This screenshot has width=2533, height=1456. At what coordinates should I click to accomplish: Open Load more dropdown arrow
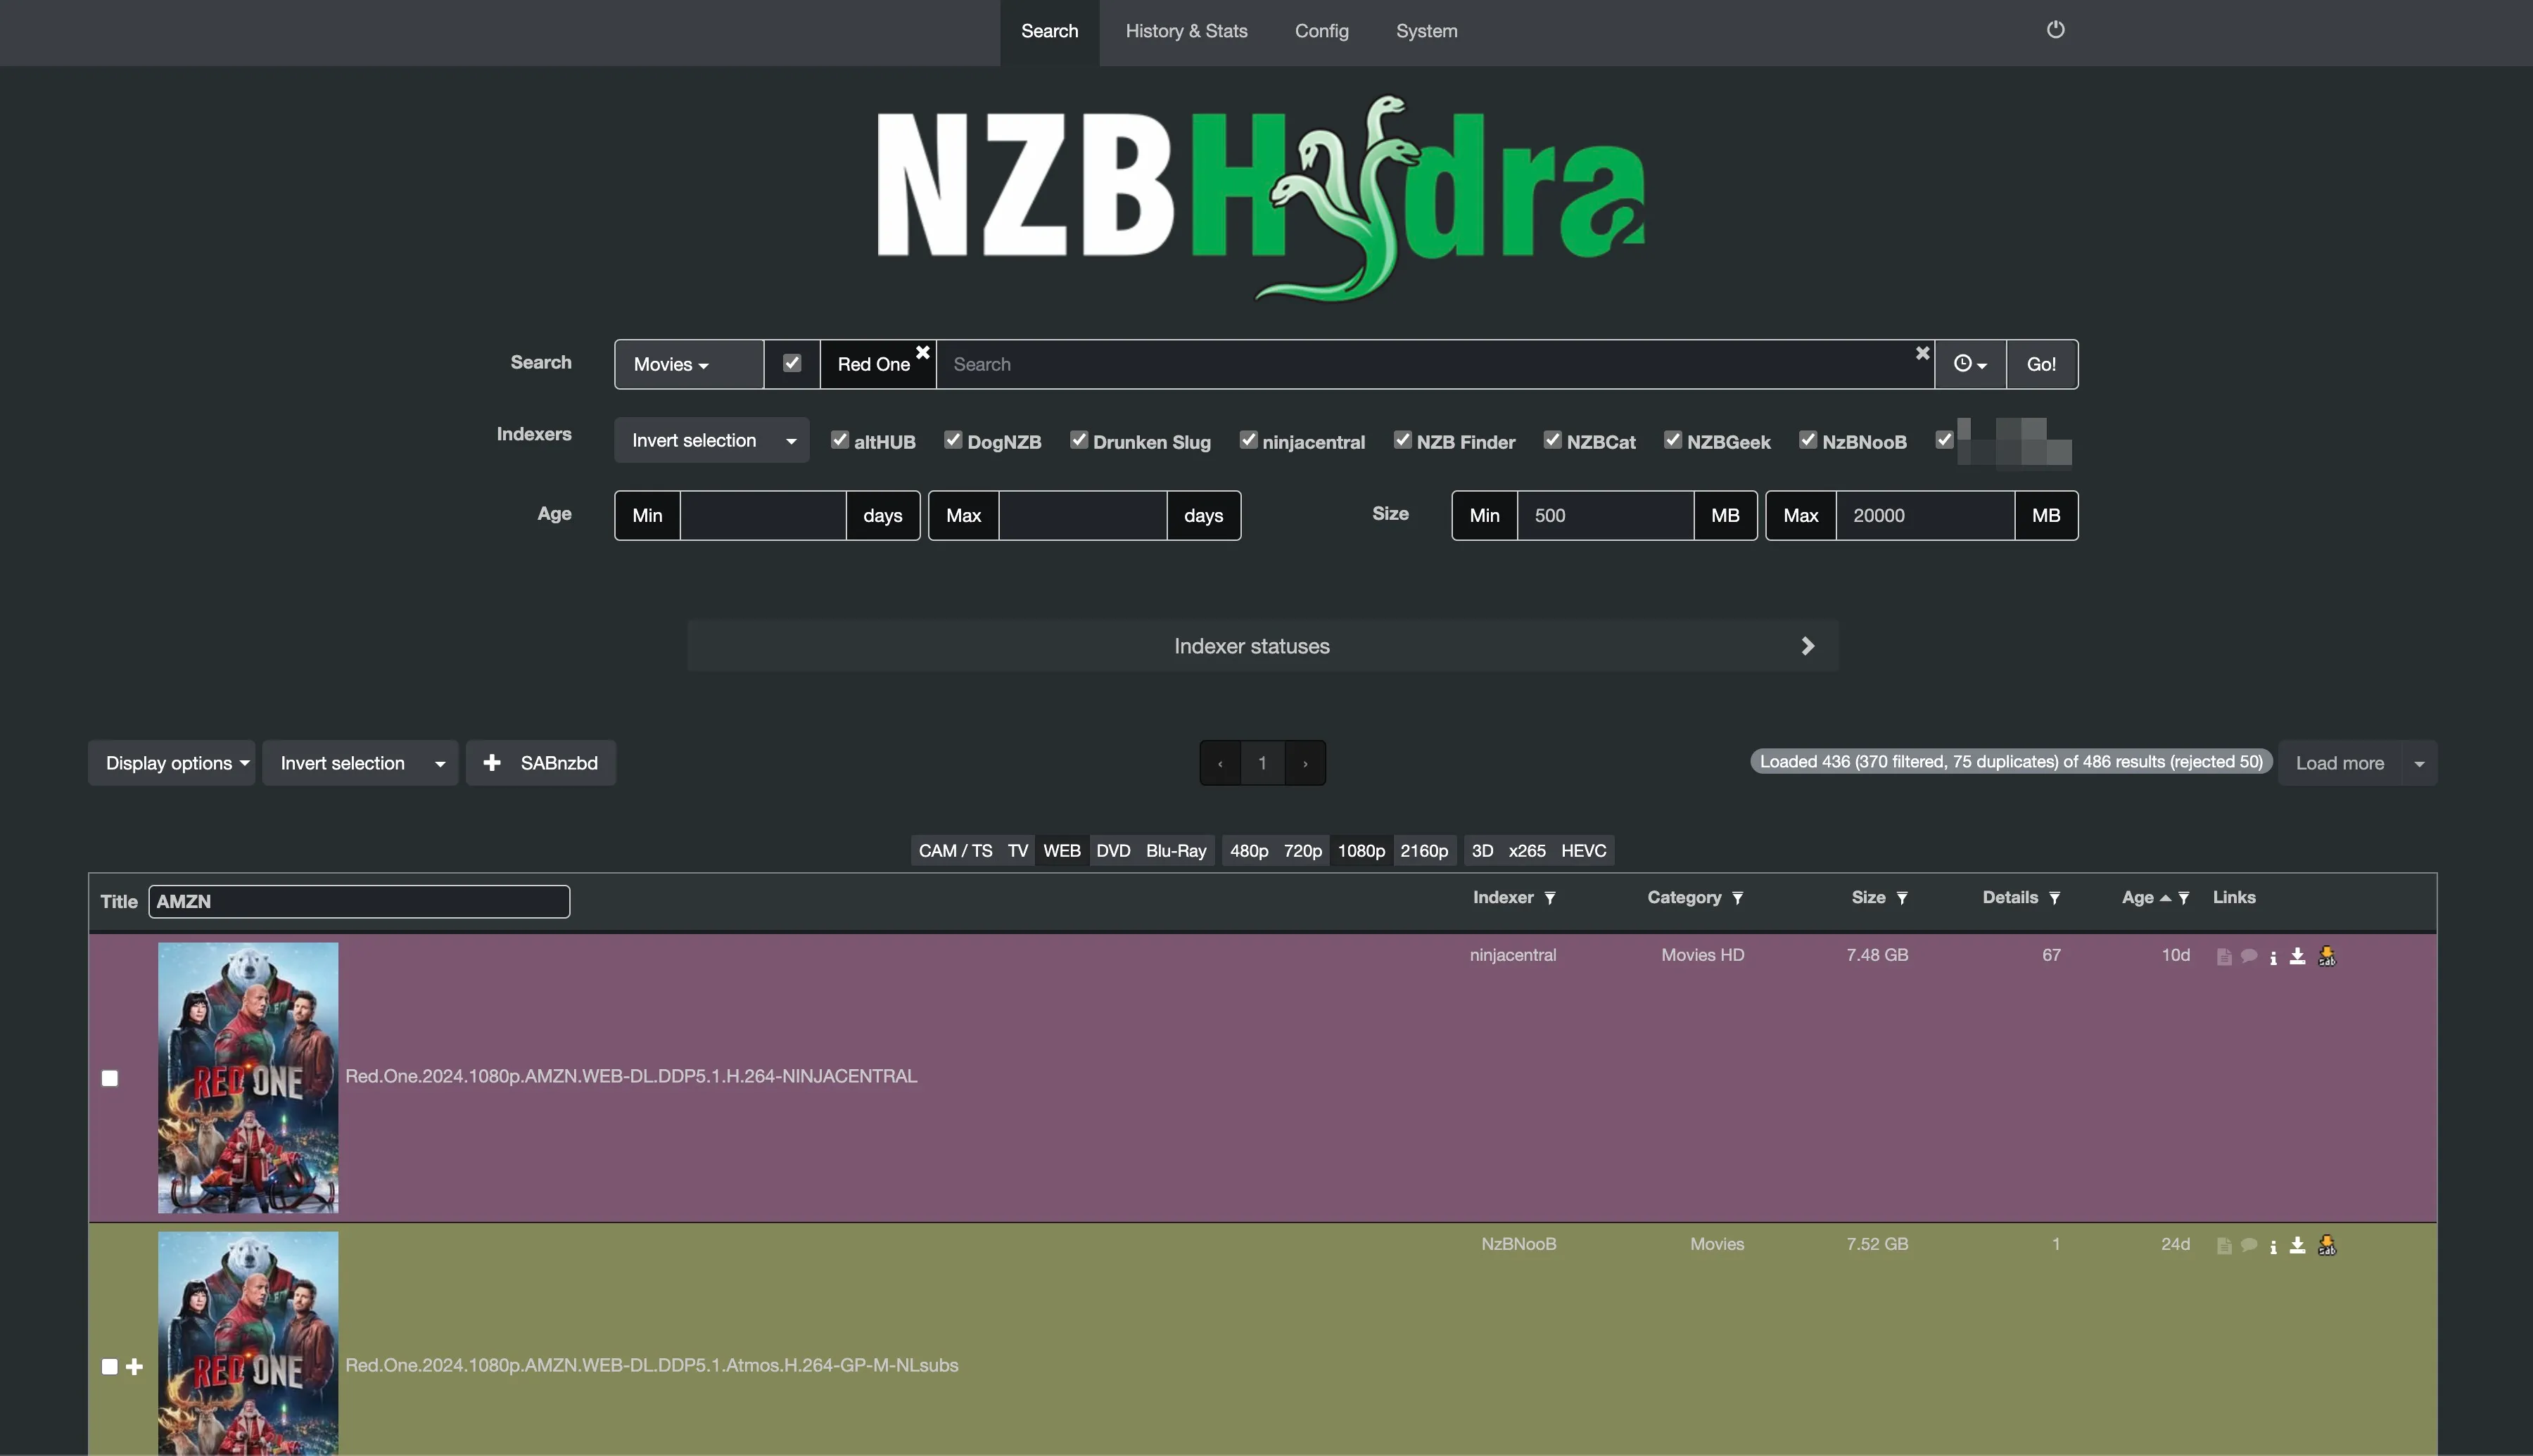tap(2419, 764)
